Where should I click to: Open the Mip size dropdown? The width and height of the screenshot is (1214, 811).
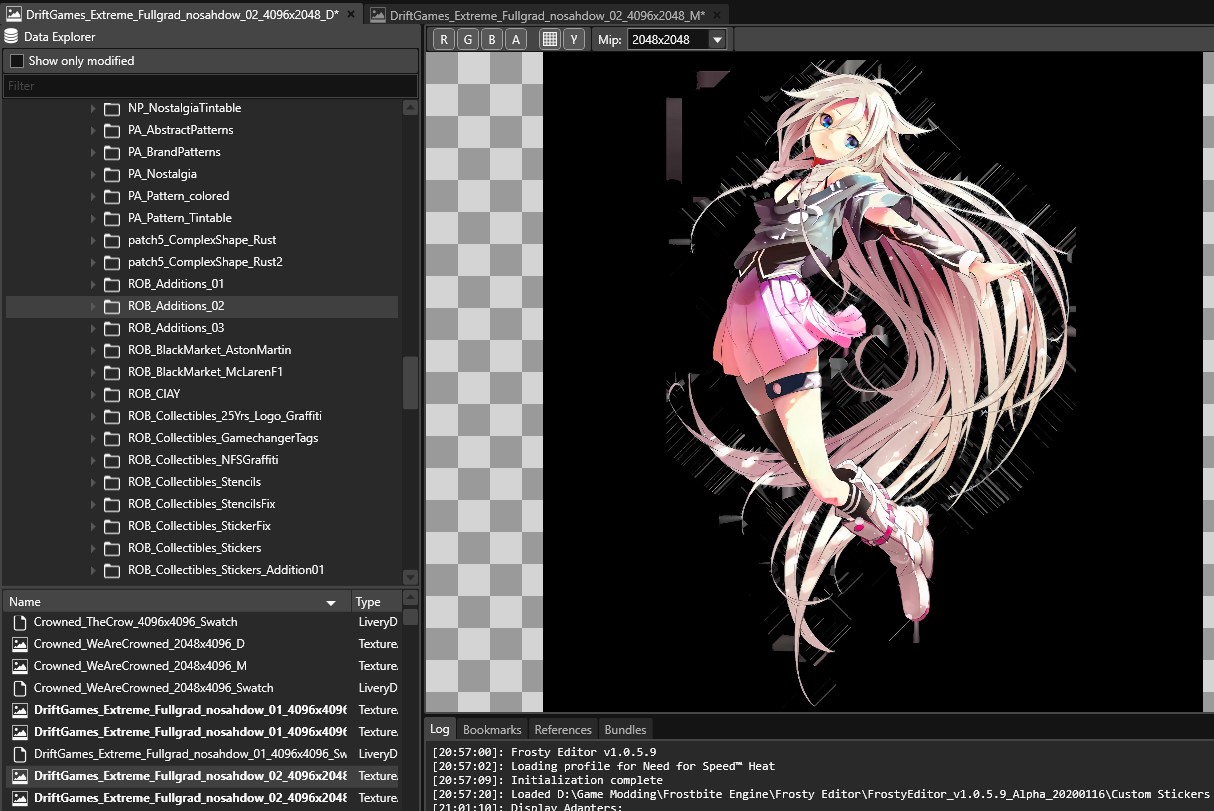[x=717, y=40]
